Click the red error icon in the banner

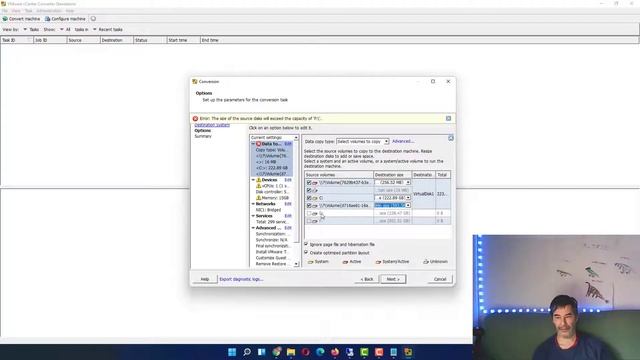click(x=196, y=118)
